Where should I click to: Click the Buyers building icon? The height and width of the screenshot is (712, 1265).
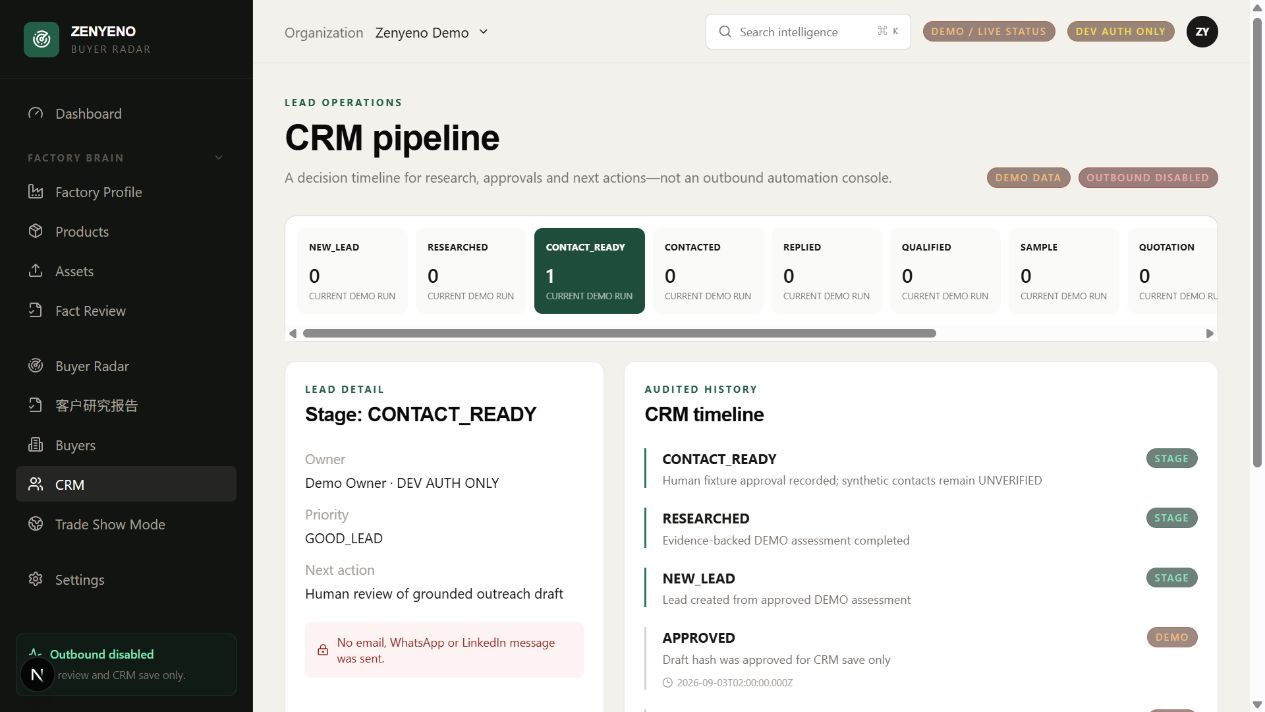(36, 445)
